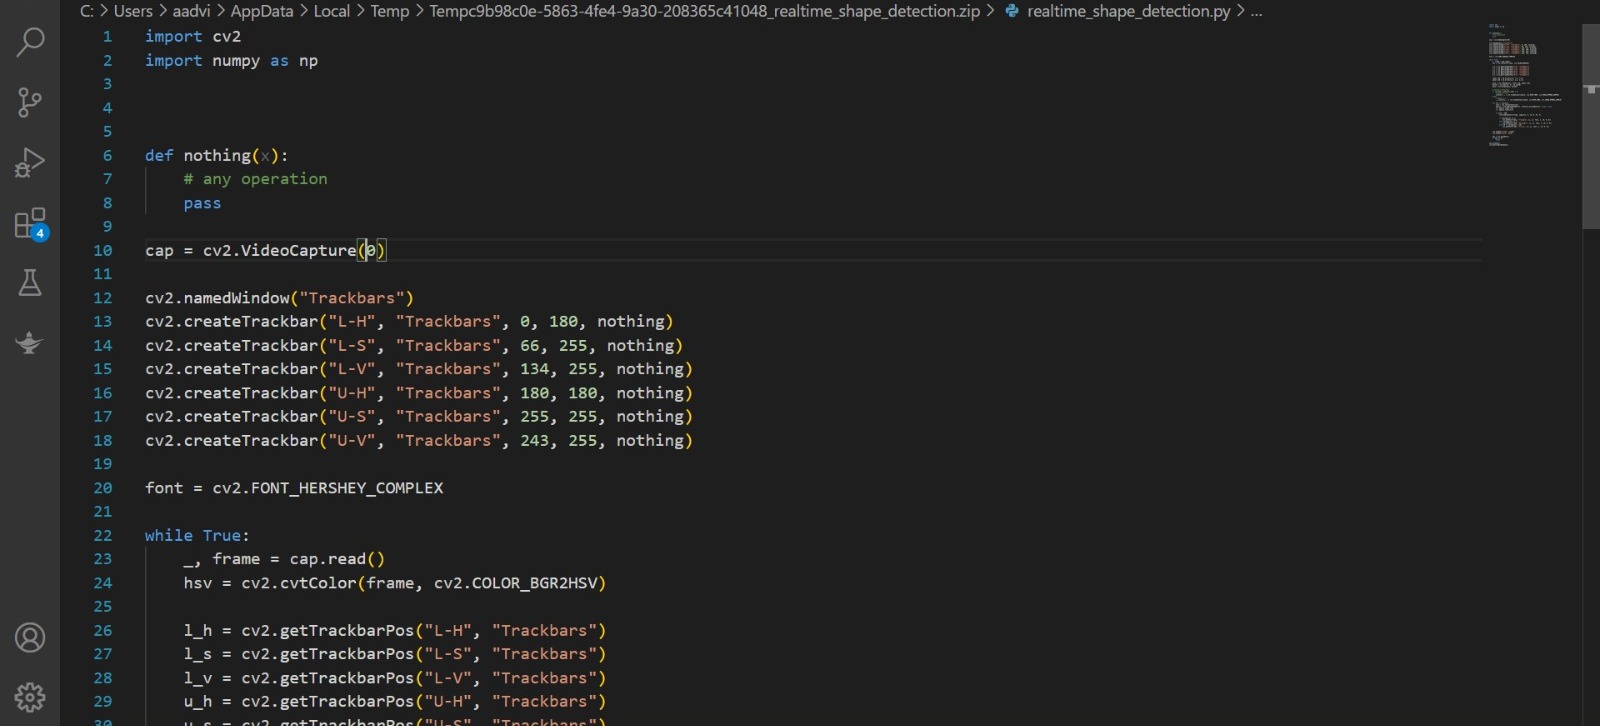Image resolution: width=1600 pixels, height=726 pixels.
Task: Select the 'Users' breadcrumb segment
Action: pos(133,11)
